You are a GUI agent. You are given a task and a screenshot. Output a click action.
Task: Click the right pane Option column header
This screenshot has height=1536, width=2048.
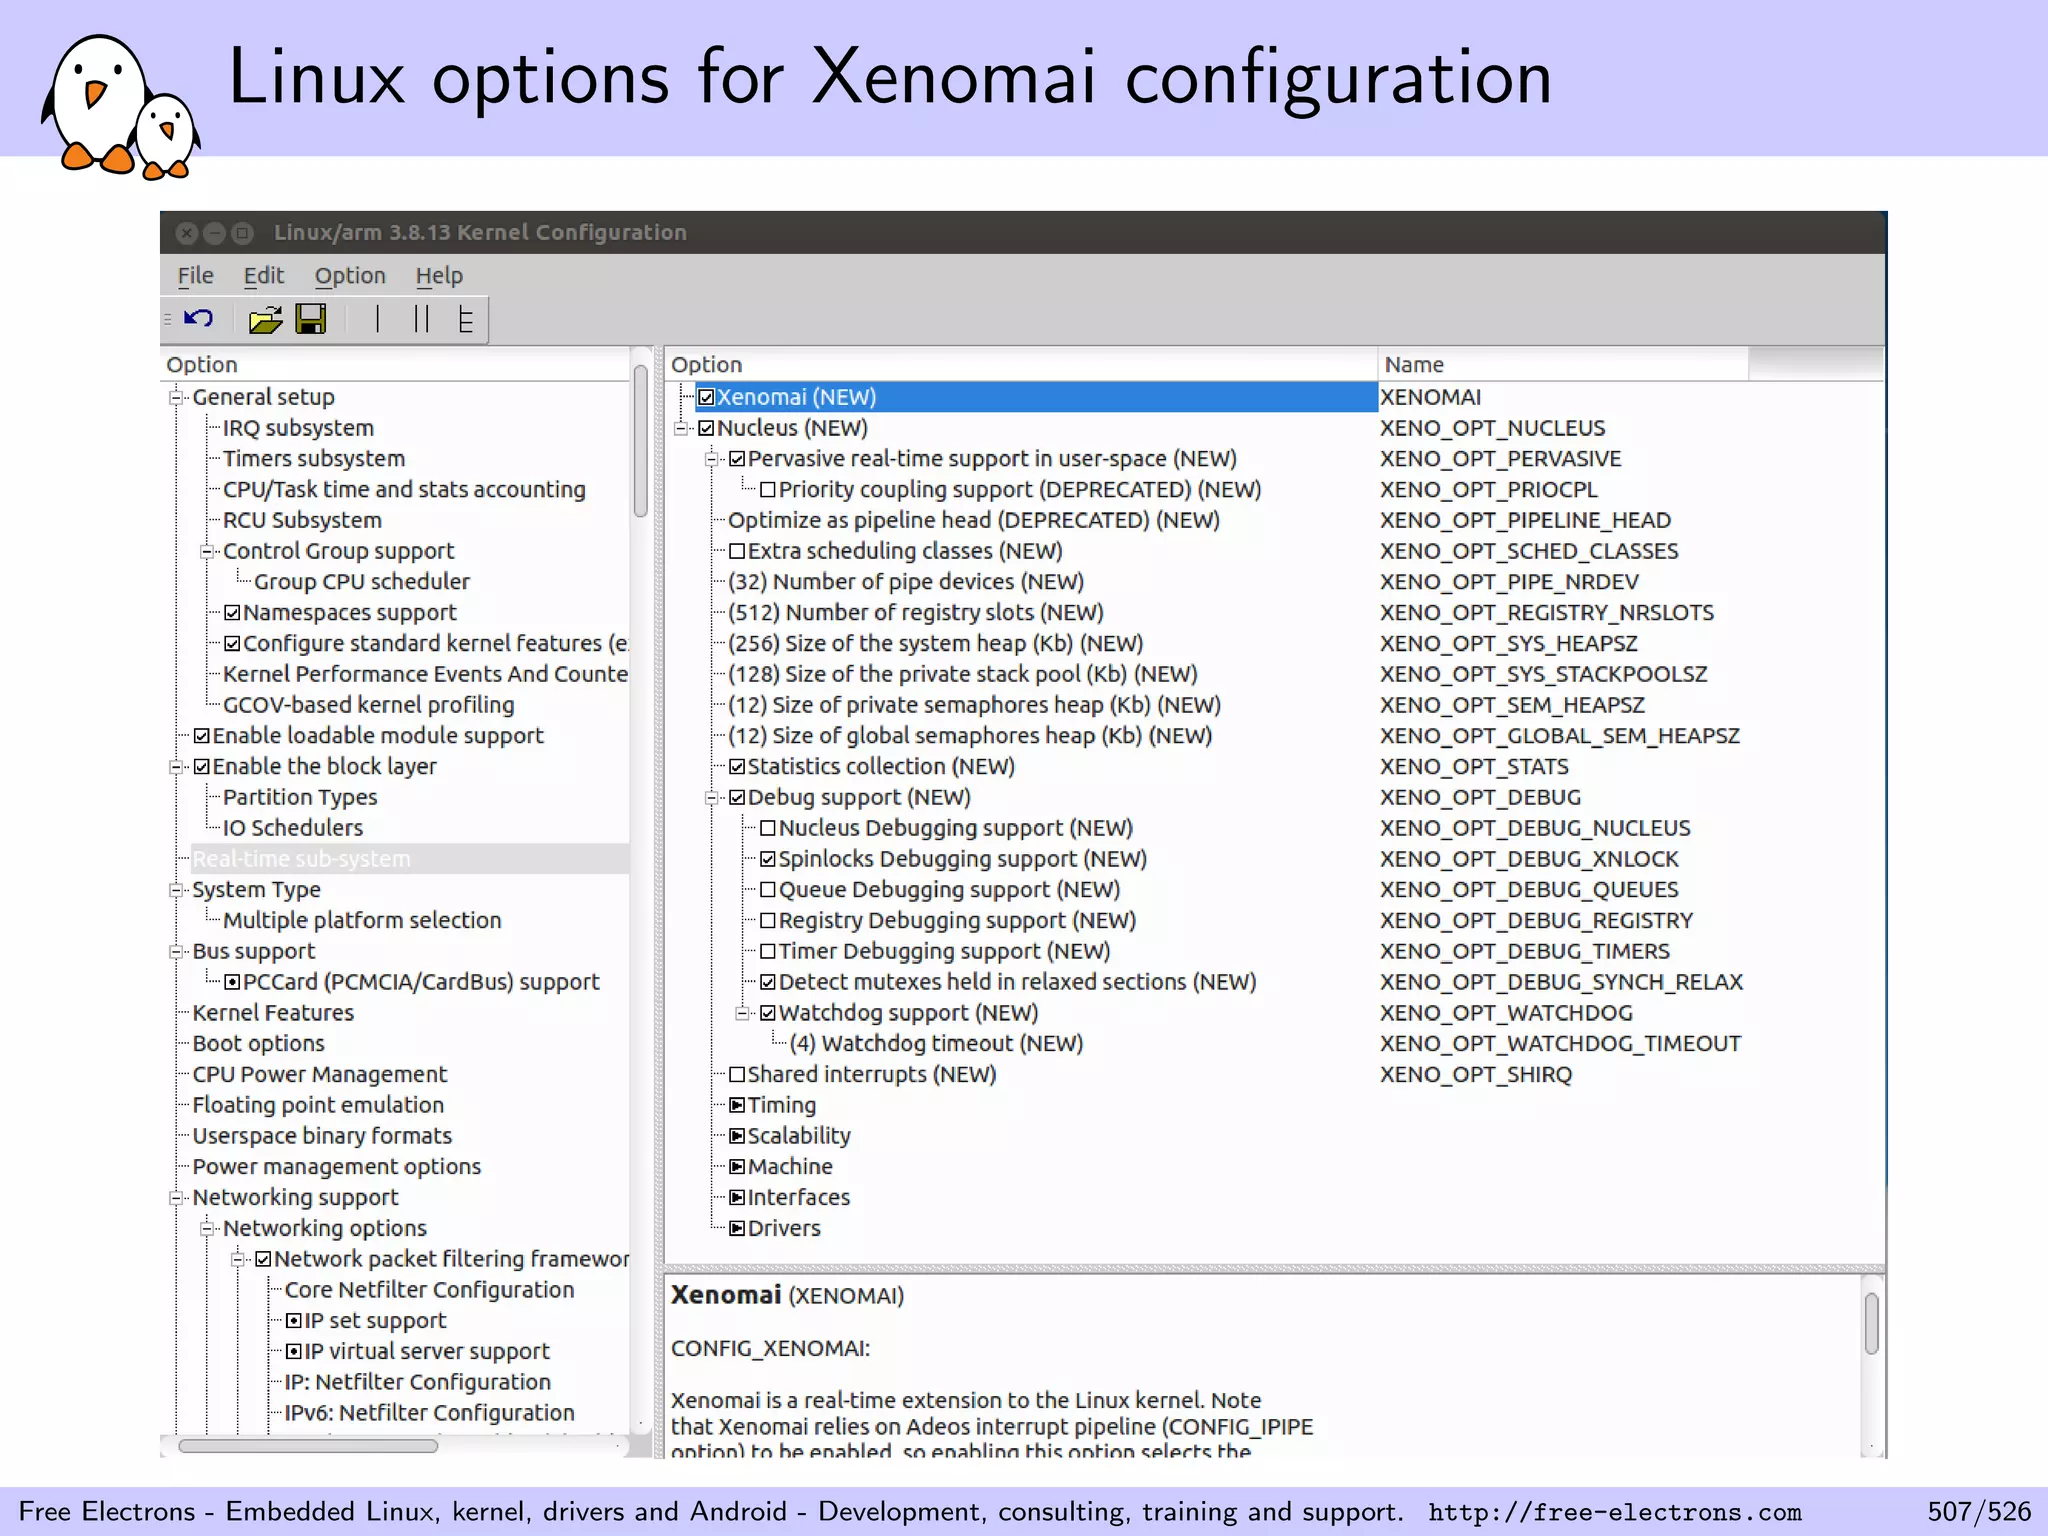[1021, 365]
